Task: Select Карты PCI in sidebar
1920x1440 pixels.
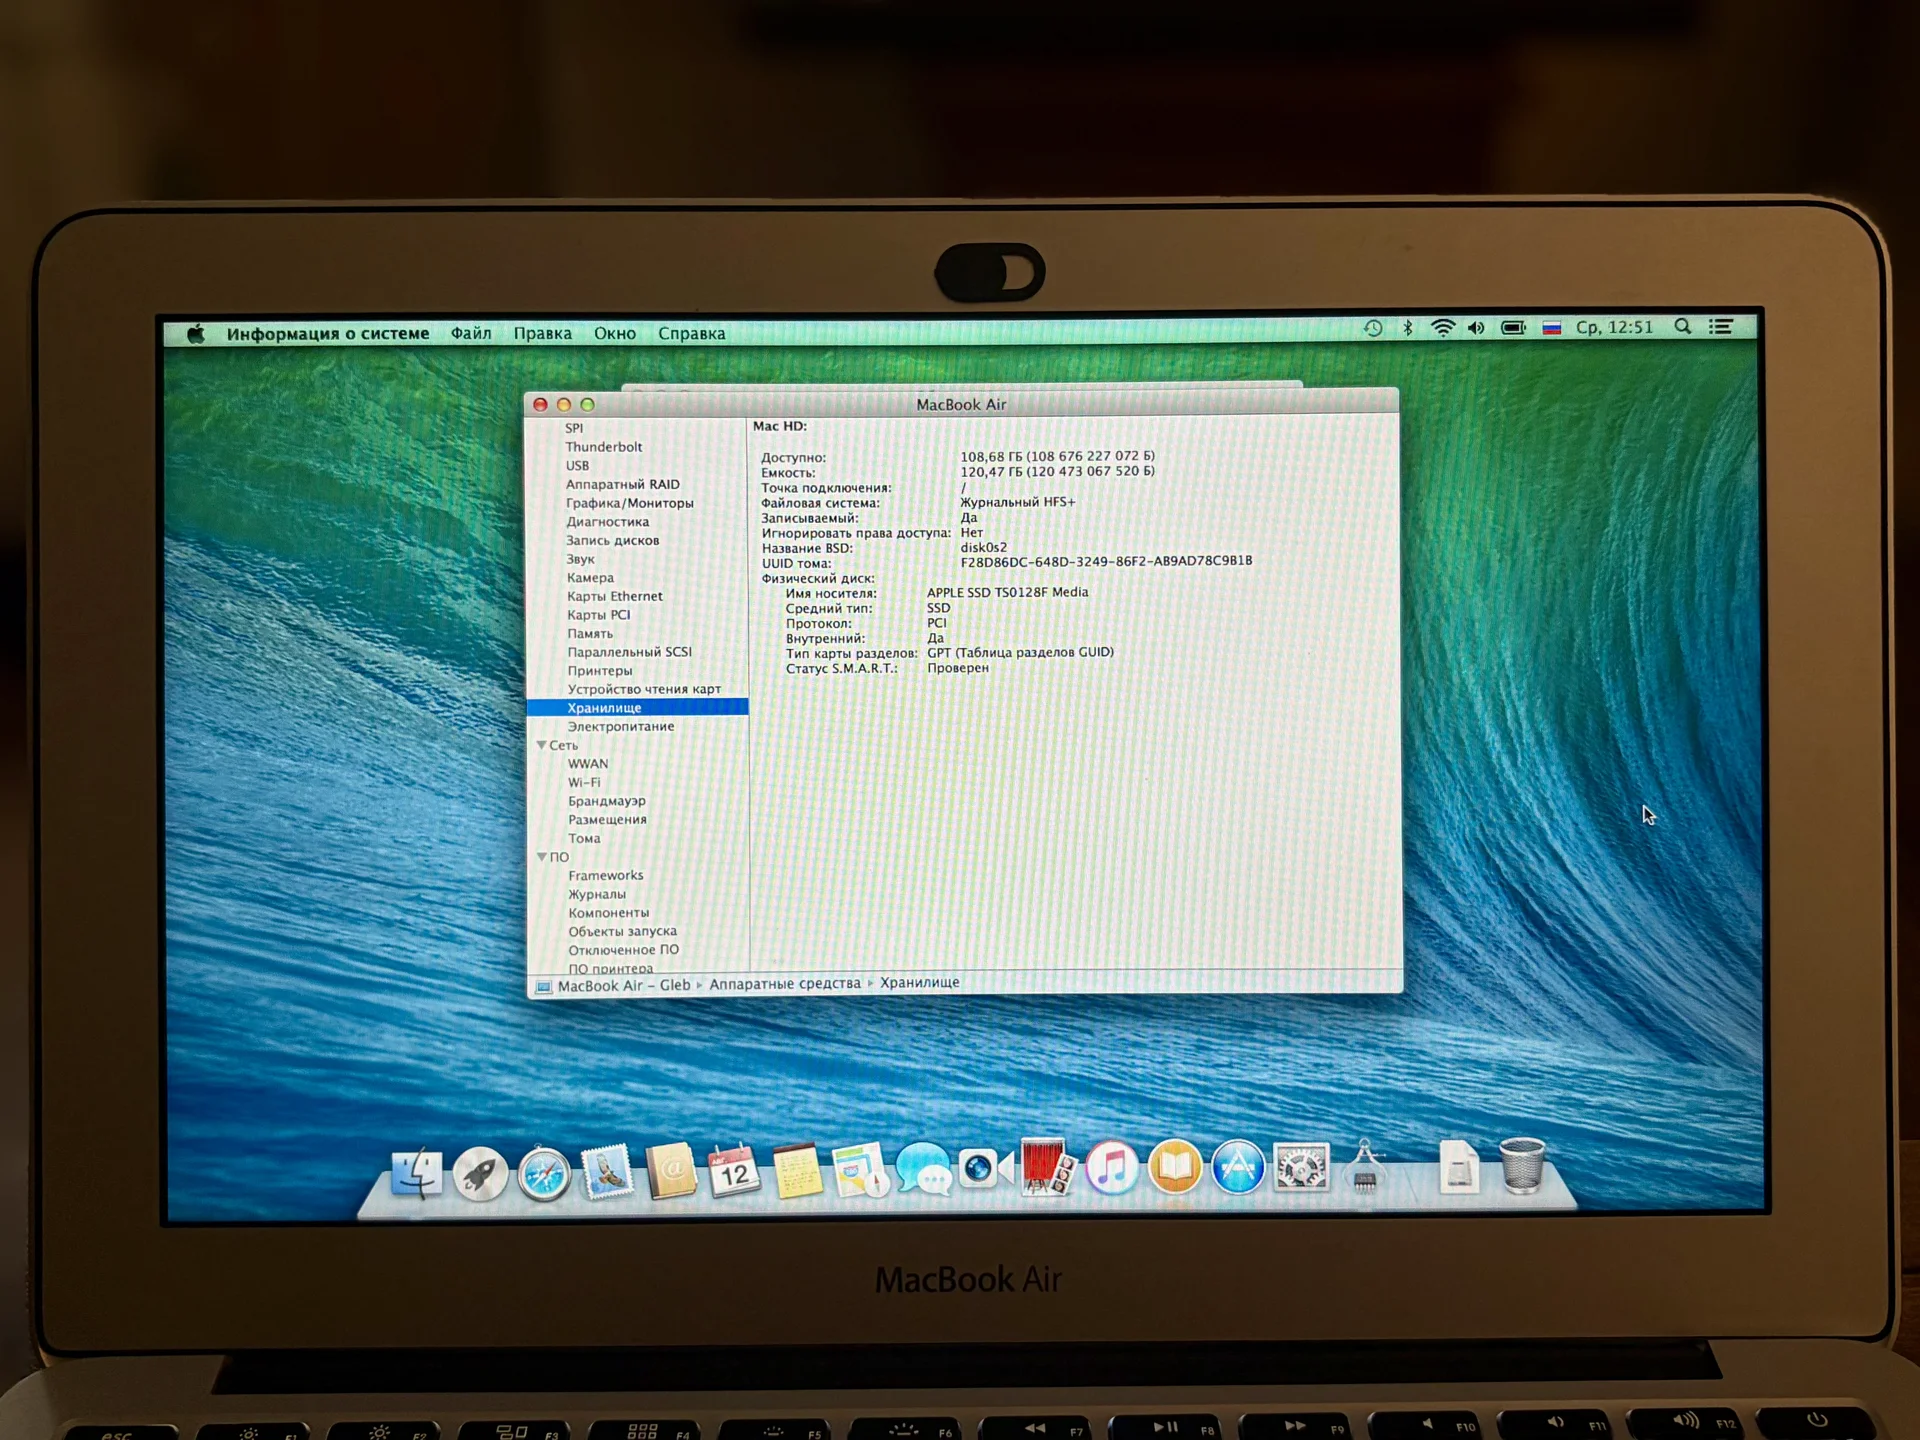Action: [598, 615]
